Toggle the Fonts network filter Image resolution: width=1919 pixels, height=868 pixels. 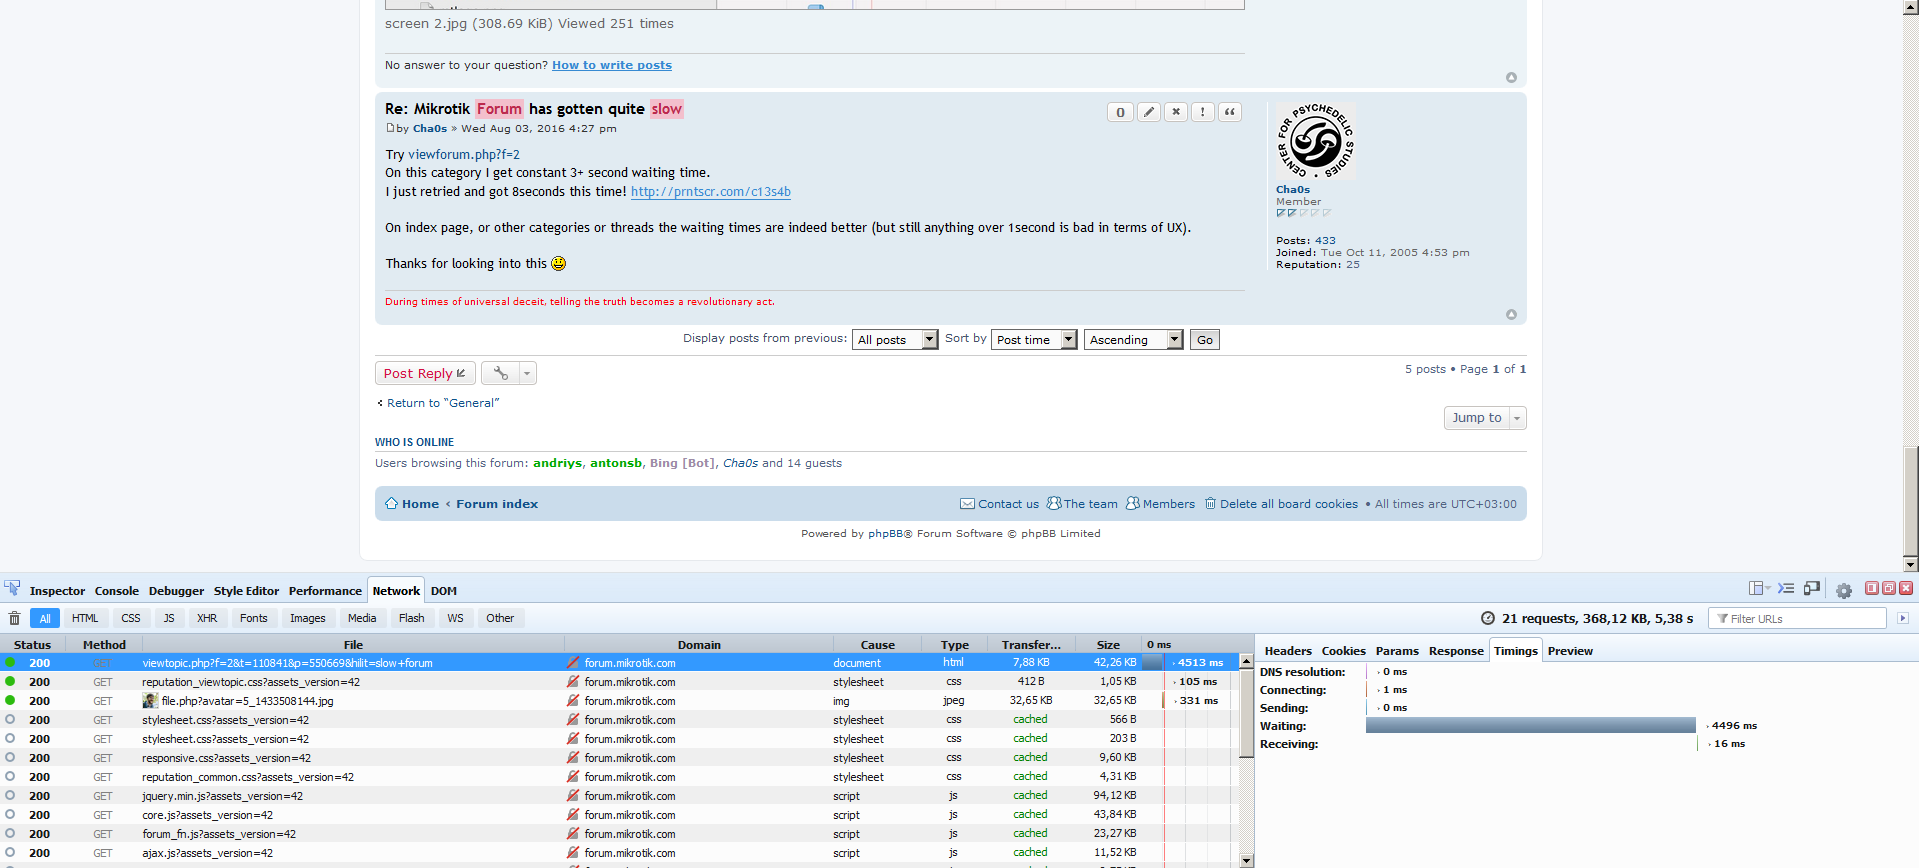[x=254, y=618]
